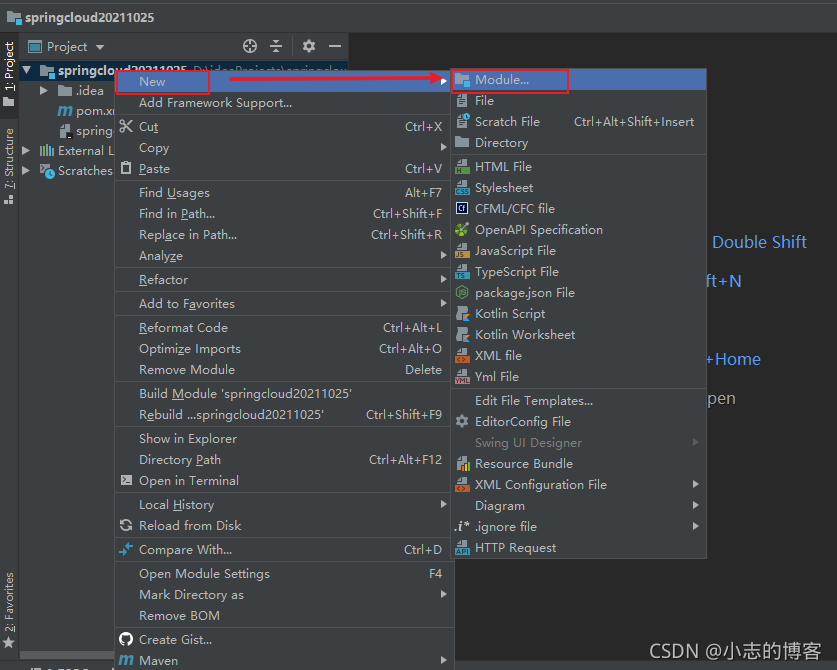Image resolution: width=837 pixels, height=670 pixels.
Task: Click the Open in Terminal icon
Action: click(127, 480)
